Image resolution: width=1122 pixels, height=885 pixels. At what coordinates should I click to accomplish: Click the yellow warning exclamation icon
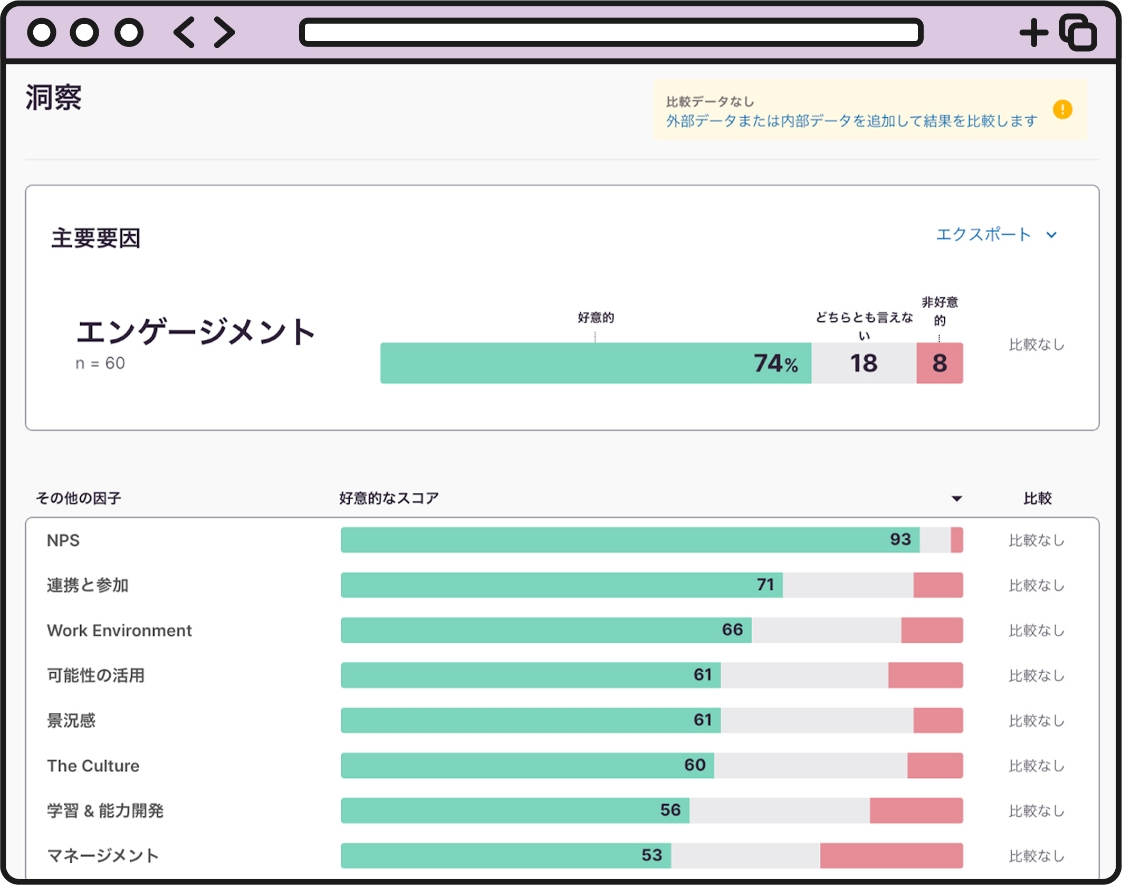coord(1062,110)
